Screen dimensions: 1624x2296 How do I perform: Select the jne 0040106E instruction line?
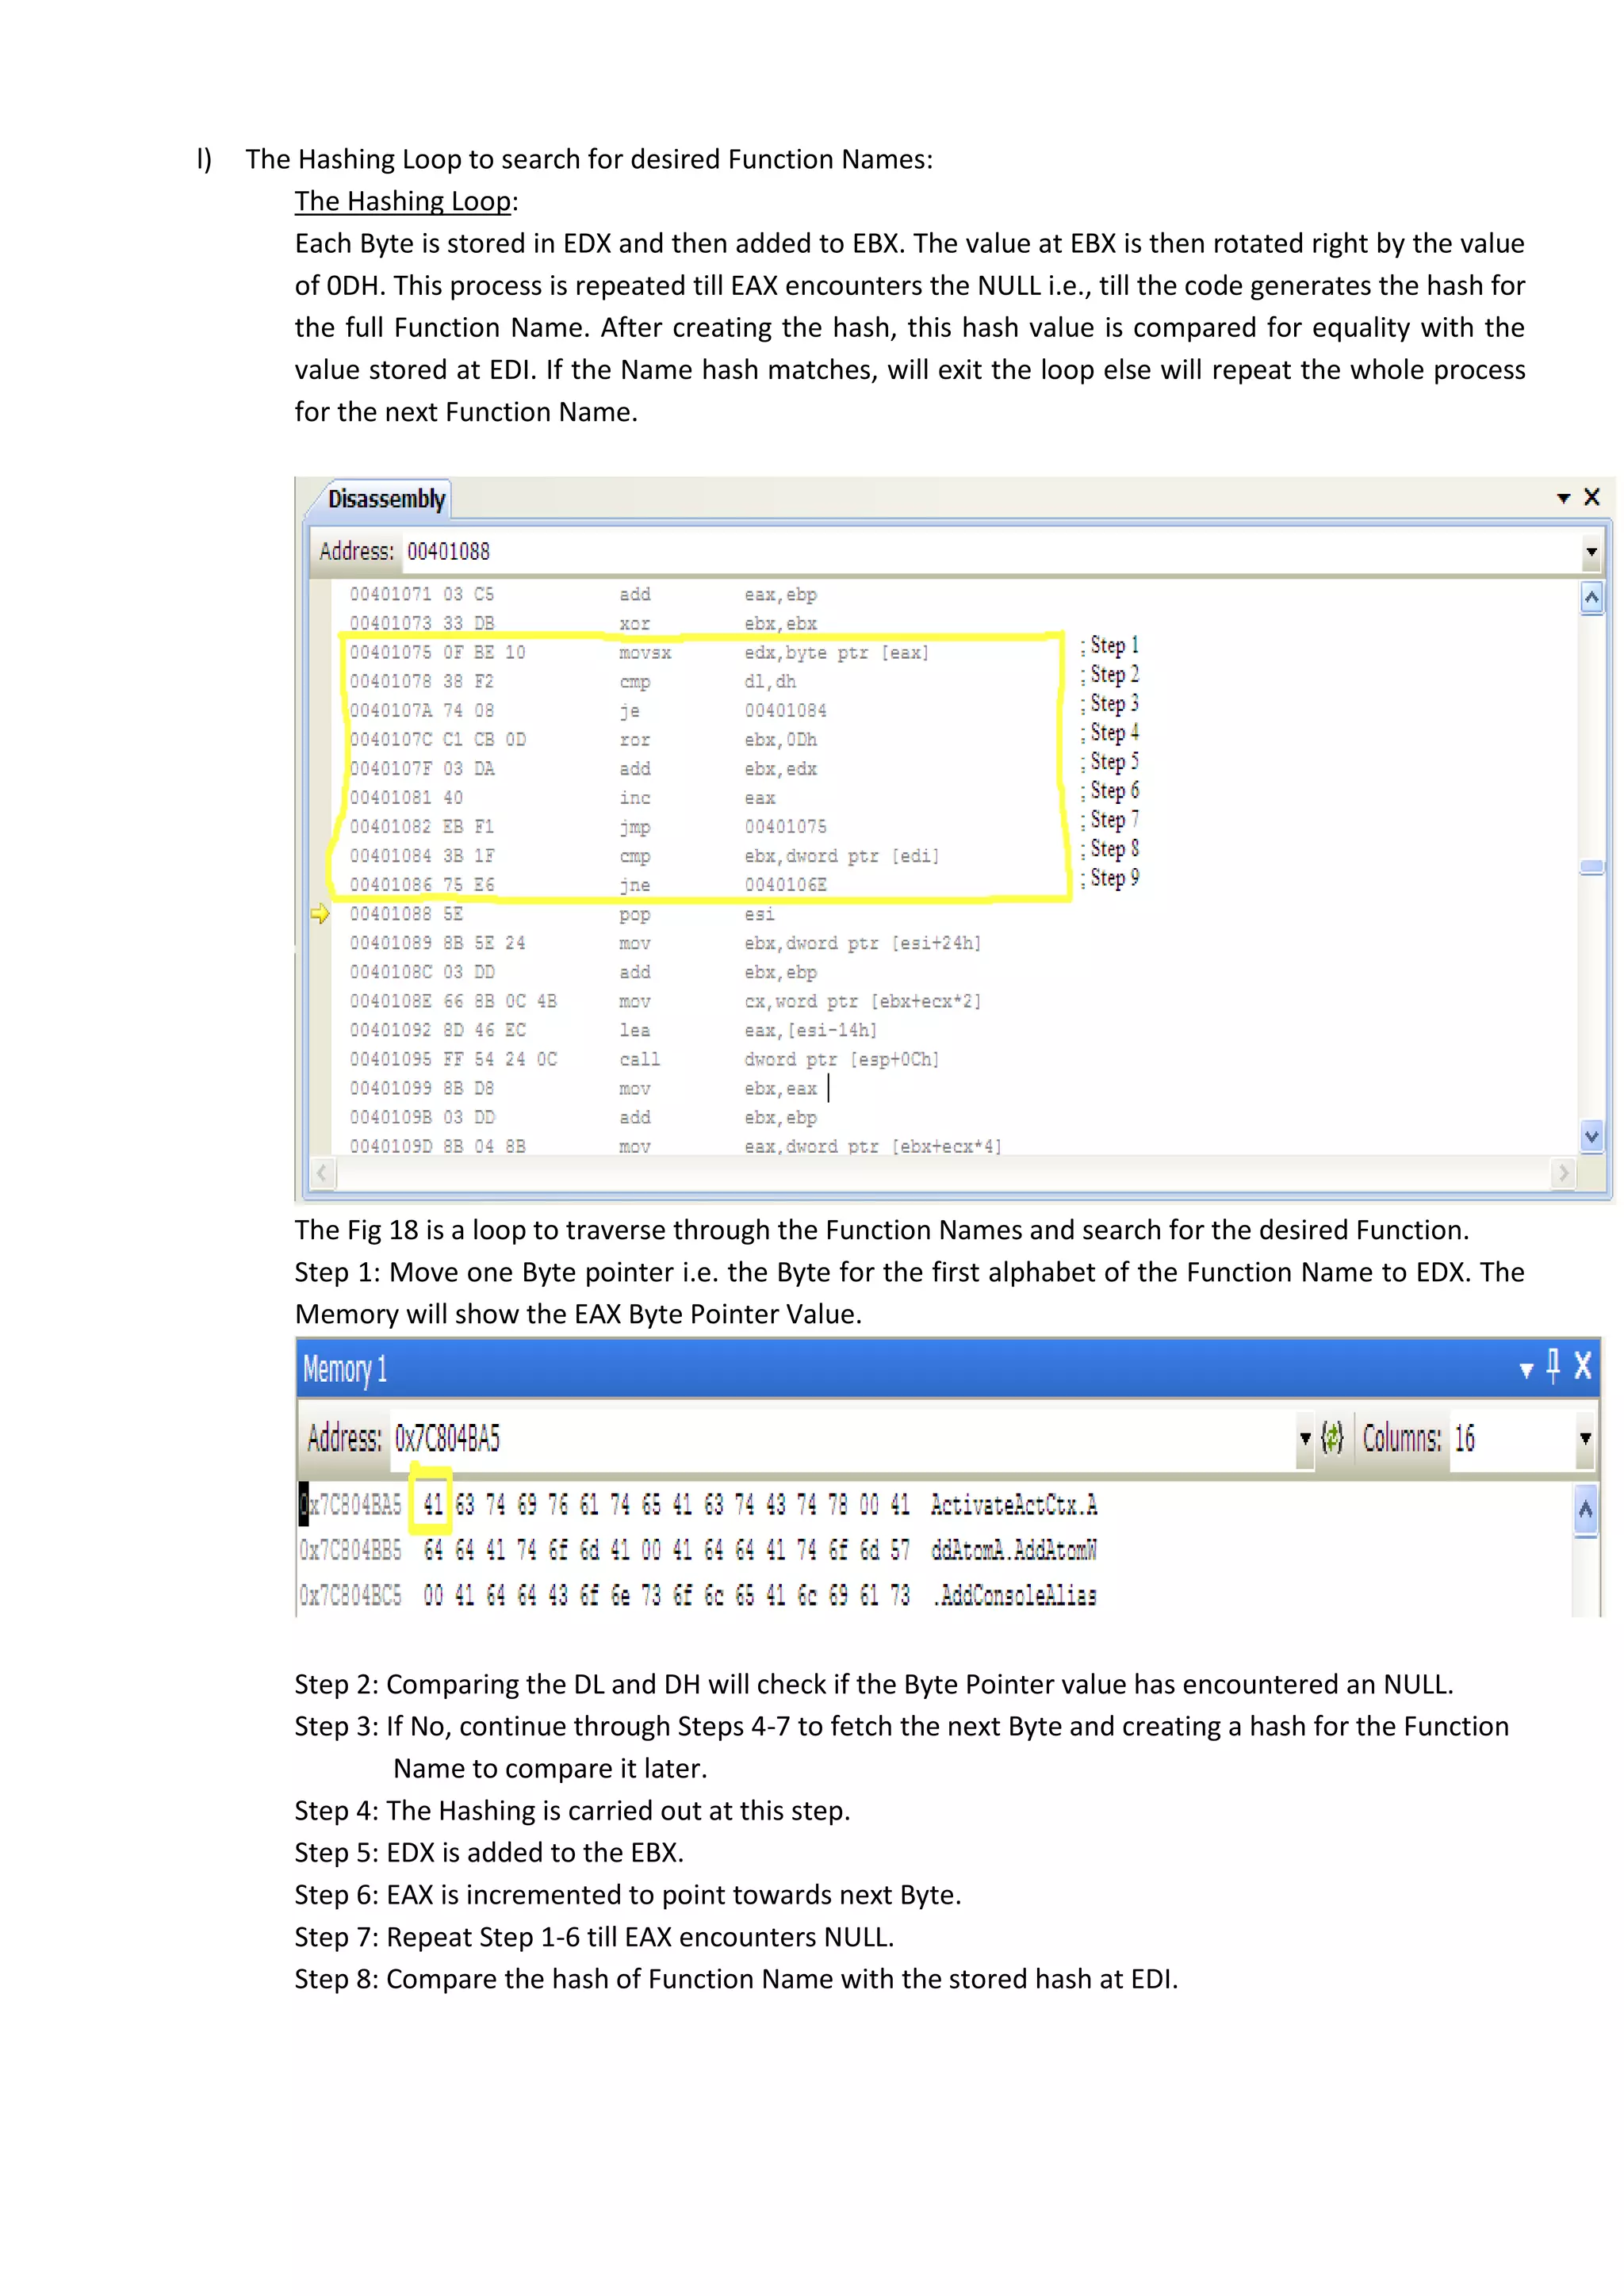point(588,884)
